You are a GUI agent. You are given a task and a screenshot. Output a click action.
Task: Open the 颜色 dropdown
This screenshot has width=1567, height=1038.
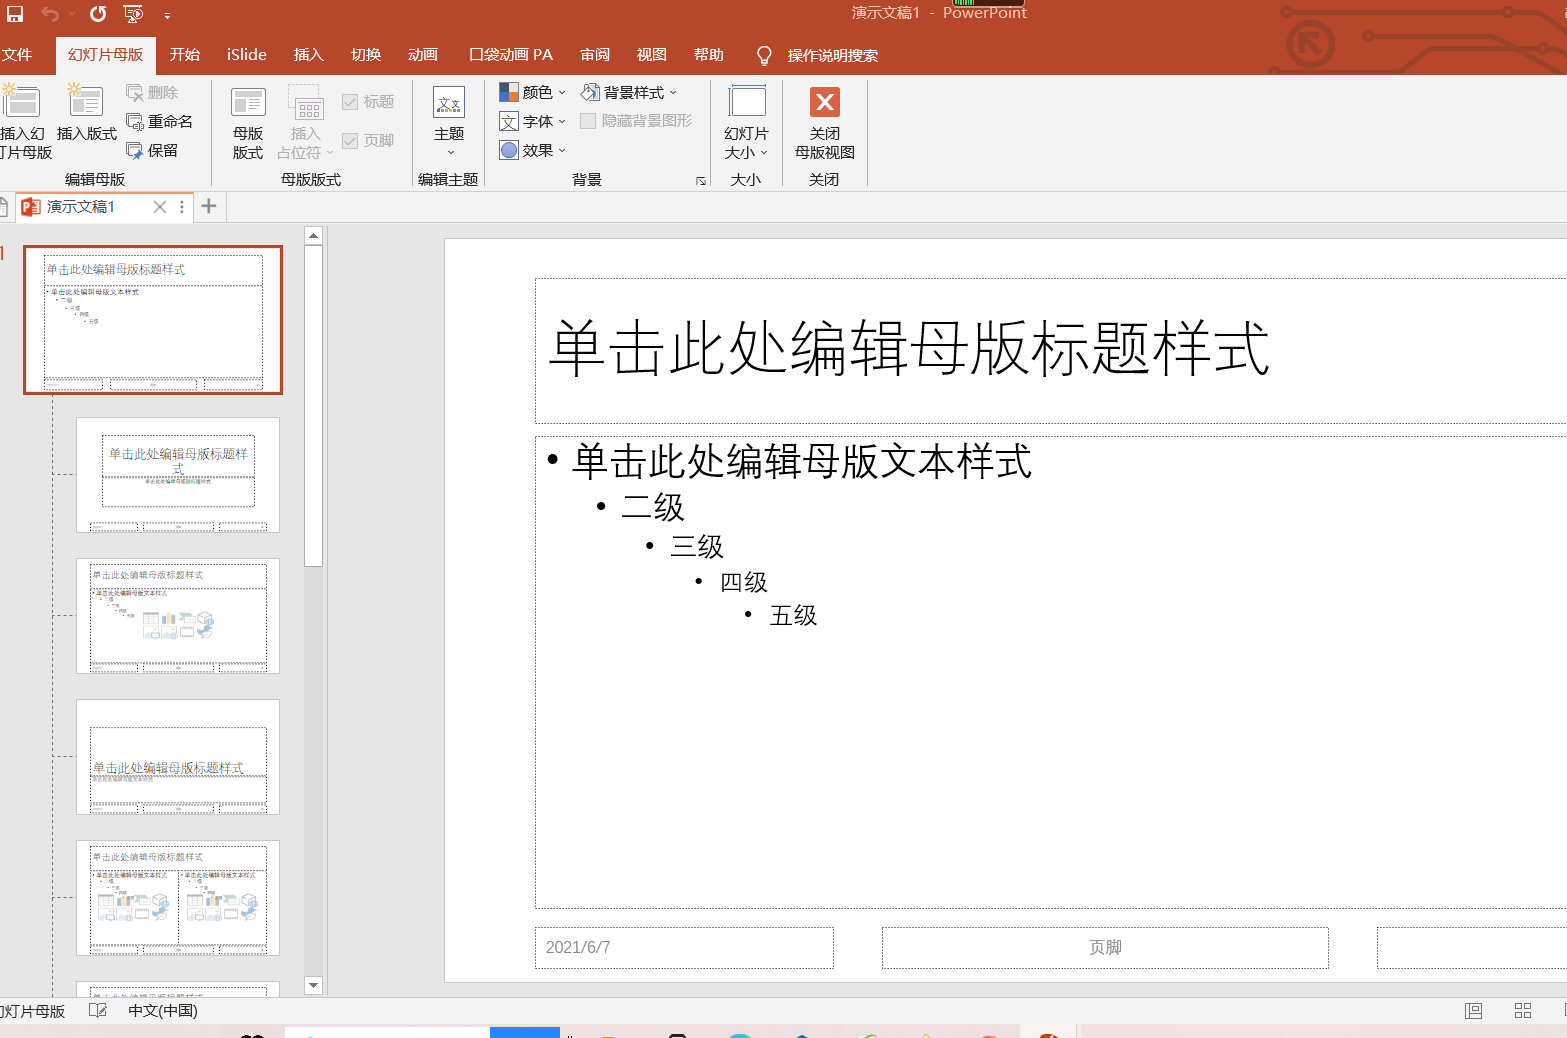[533, 92]
